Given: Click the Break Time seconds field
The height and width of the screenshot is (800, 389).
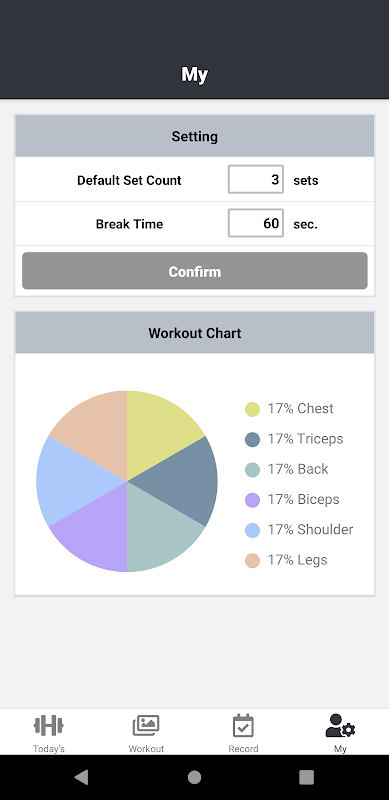Looking at the screenshot, I should (256, 223).
